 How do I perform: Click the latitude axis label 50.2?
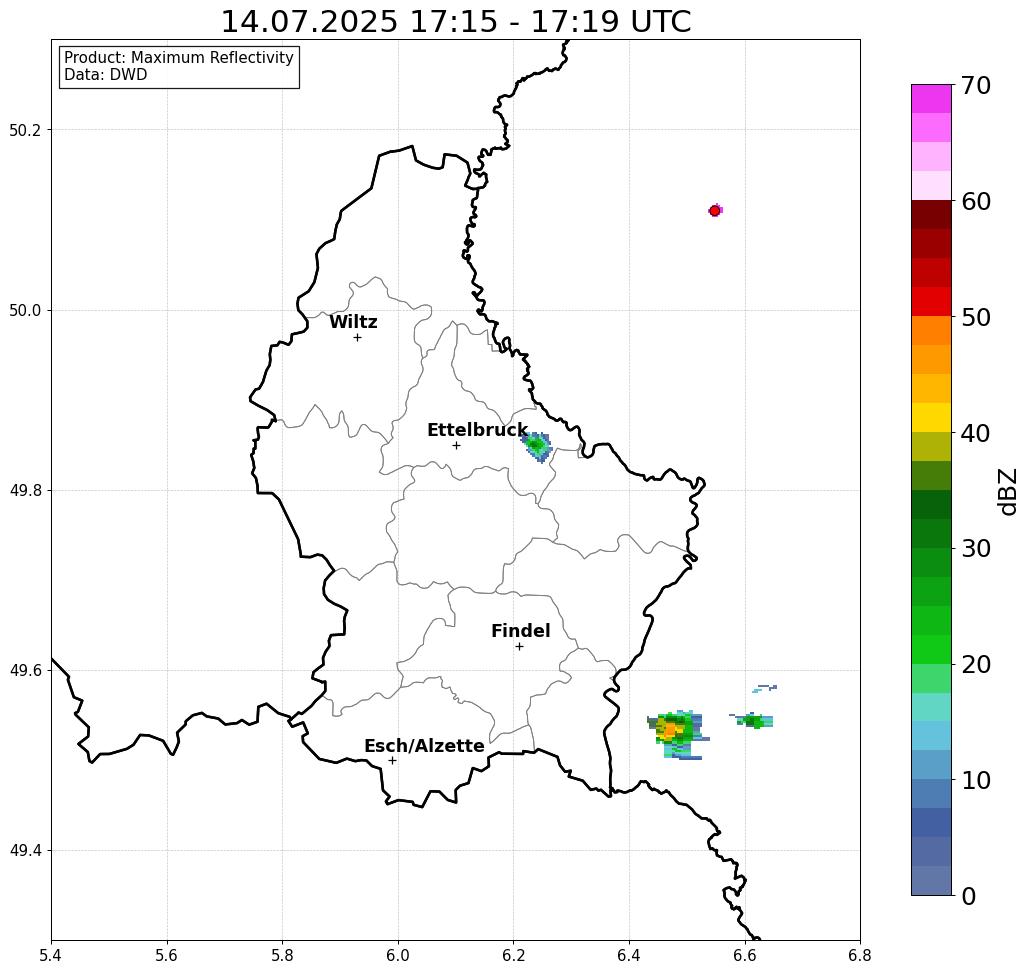point(25,130)
